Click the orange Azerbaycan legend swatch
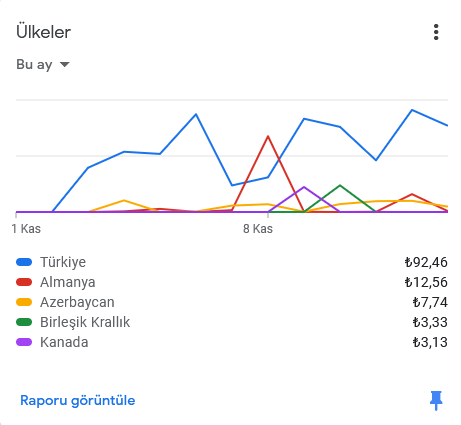The image size is (461, 425). [24, 302]
